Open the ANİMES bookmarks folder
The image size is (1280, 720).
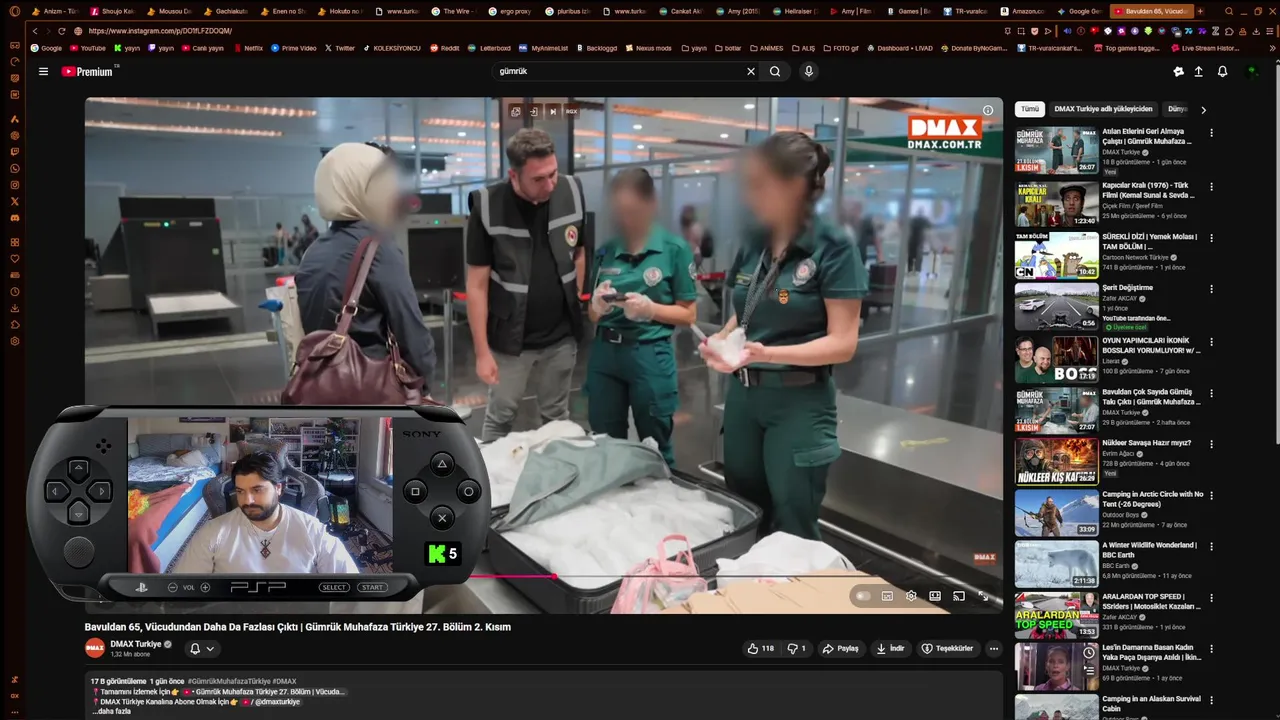point(766,48)
